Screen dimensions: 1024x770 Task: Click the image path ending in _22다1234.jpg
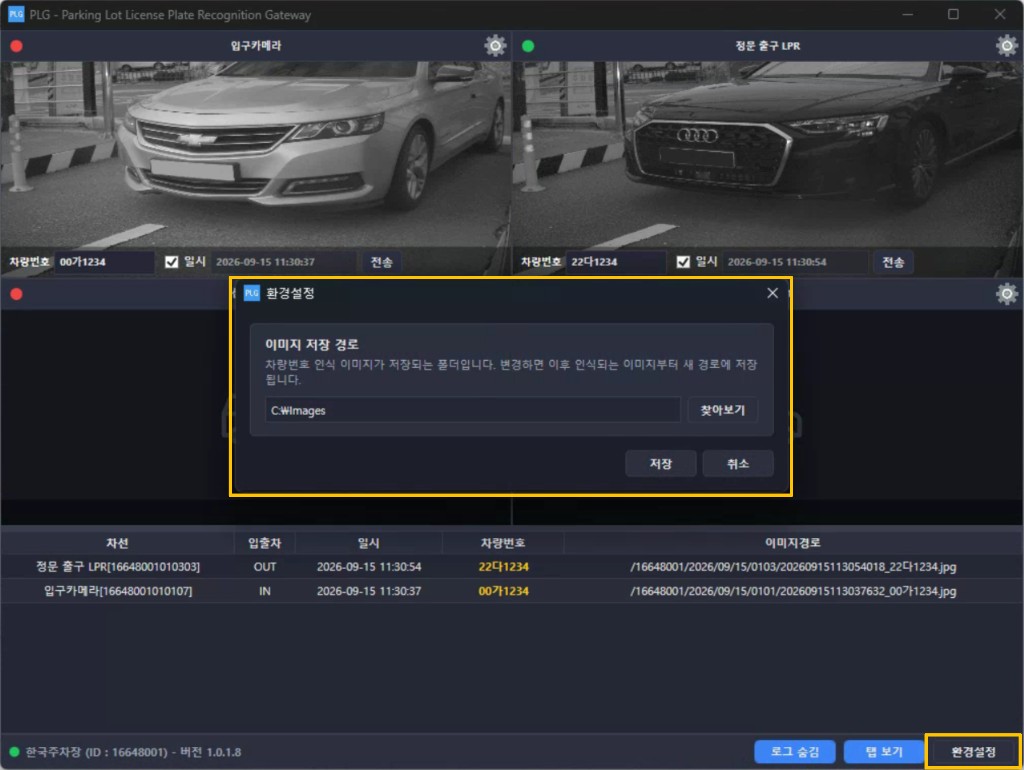tap(793, 567)
